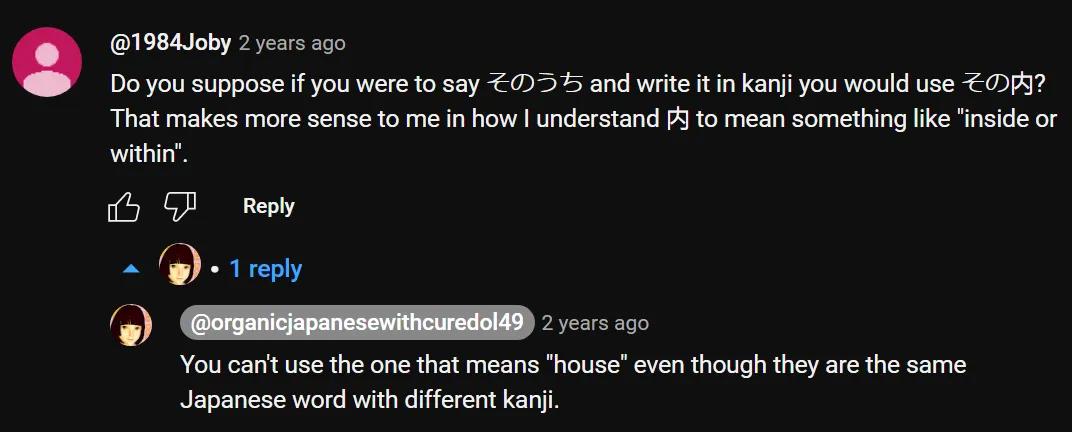Click the reply author's avatar beside @organicjapanesewithcuredol49
The image size is (1072, 432).
click(x=130, y=324)
